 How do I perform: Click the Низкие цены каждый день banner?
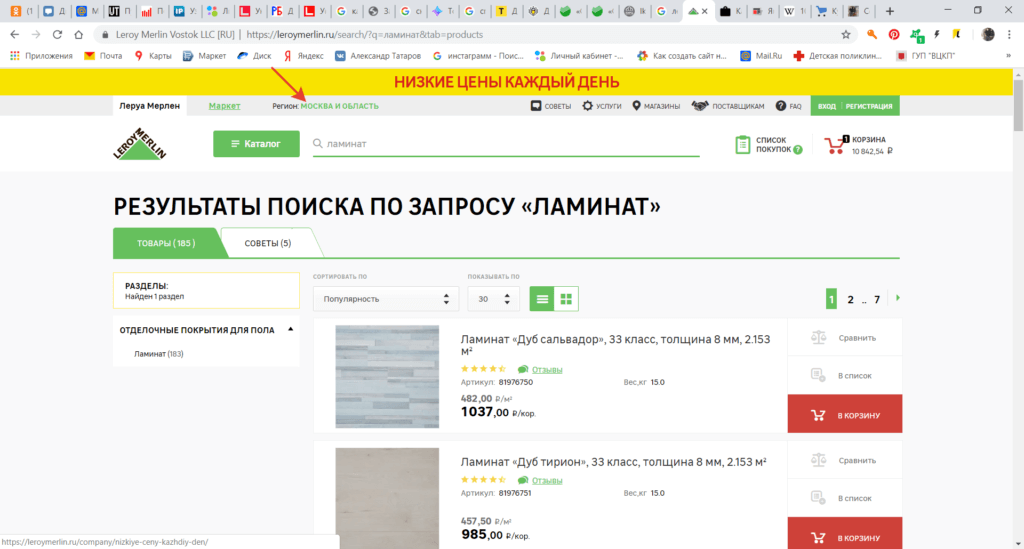coord(506,82)
